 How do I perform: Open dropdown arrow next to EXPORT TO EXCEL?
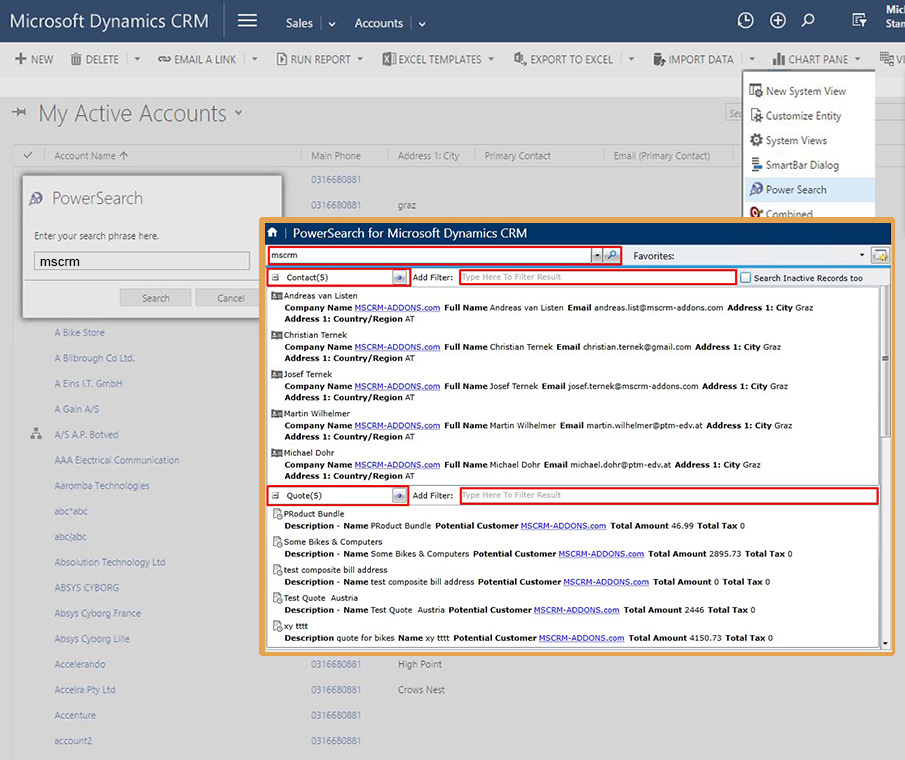point(631,59)
